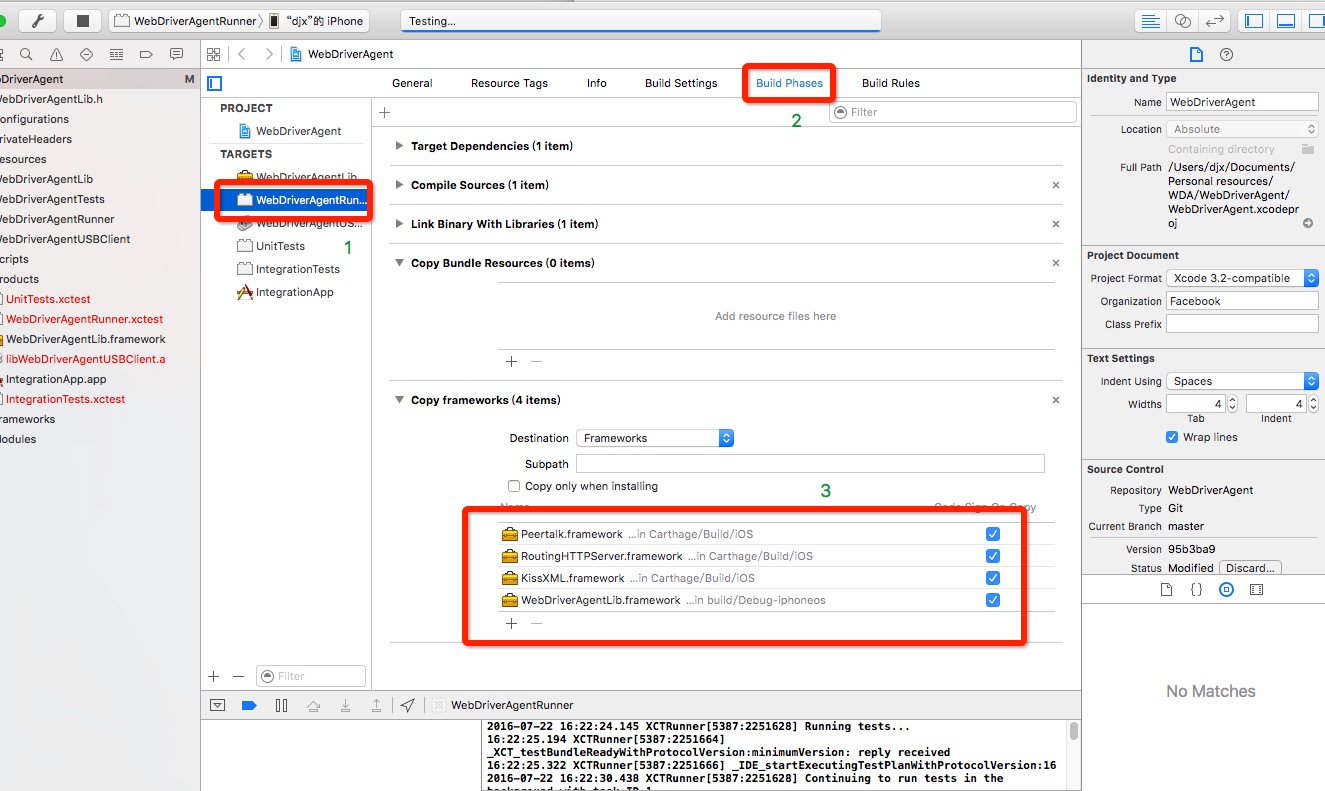This screenshot has width=1325, height=791.
Task: Show code snippet library braces icon
Action: tap(1196, 590)
